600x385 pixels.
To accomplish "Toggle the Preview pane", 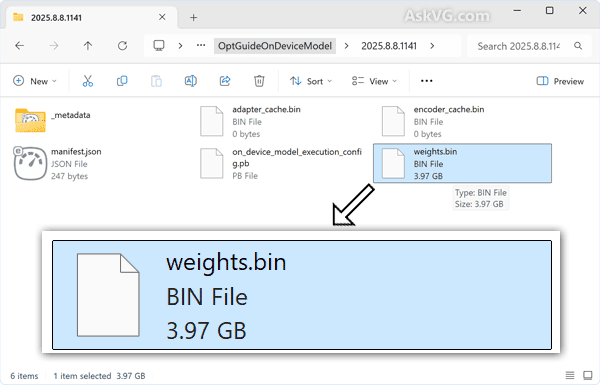I will (x=560, y=81).
